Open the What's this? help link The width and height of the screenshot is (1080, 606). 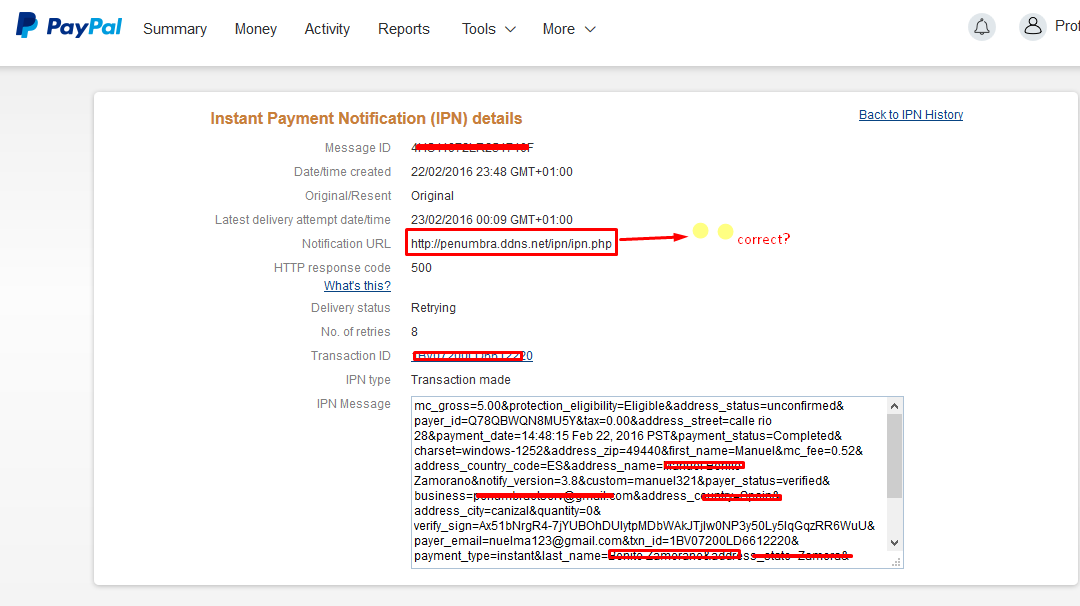(357, 286)
